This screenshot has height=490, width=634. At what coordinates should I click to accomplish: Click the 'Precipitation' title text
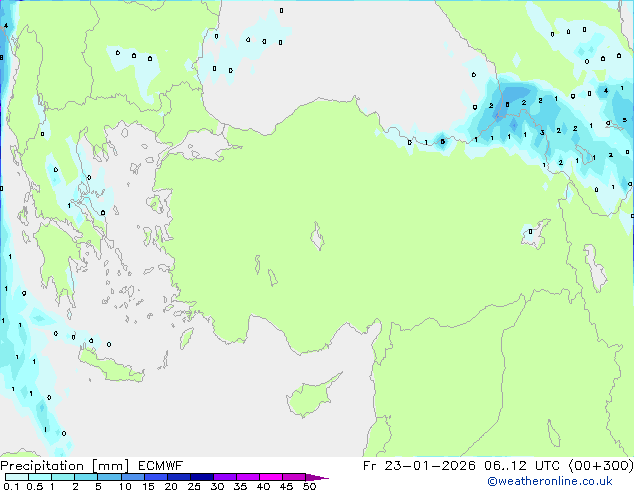tap(42, 466)
